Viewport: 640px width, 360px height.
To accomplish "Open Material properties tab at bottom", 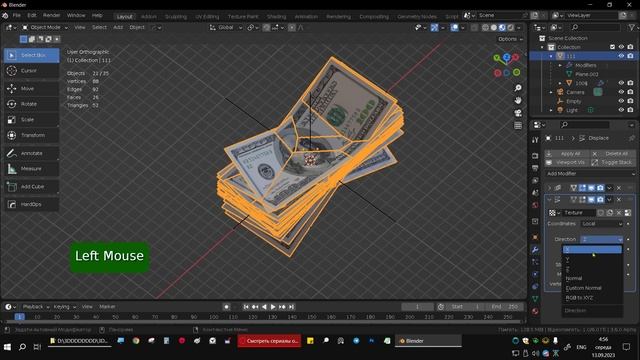I will pyautogui.click(x=535, y=311).
